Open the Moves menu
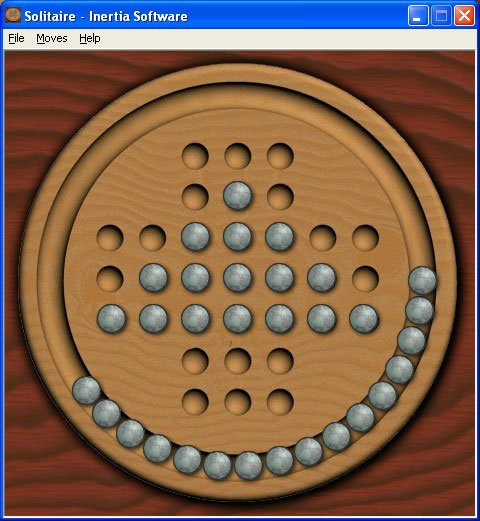The width and height of the screenshot is (480, 521). pyautogui.click(x=52, y=39)
